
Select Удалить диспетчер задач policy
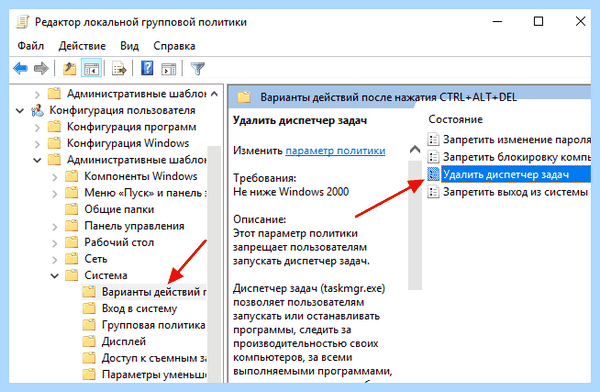coord(516,174)
